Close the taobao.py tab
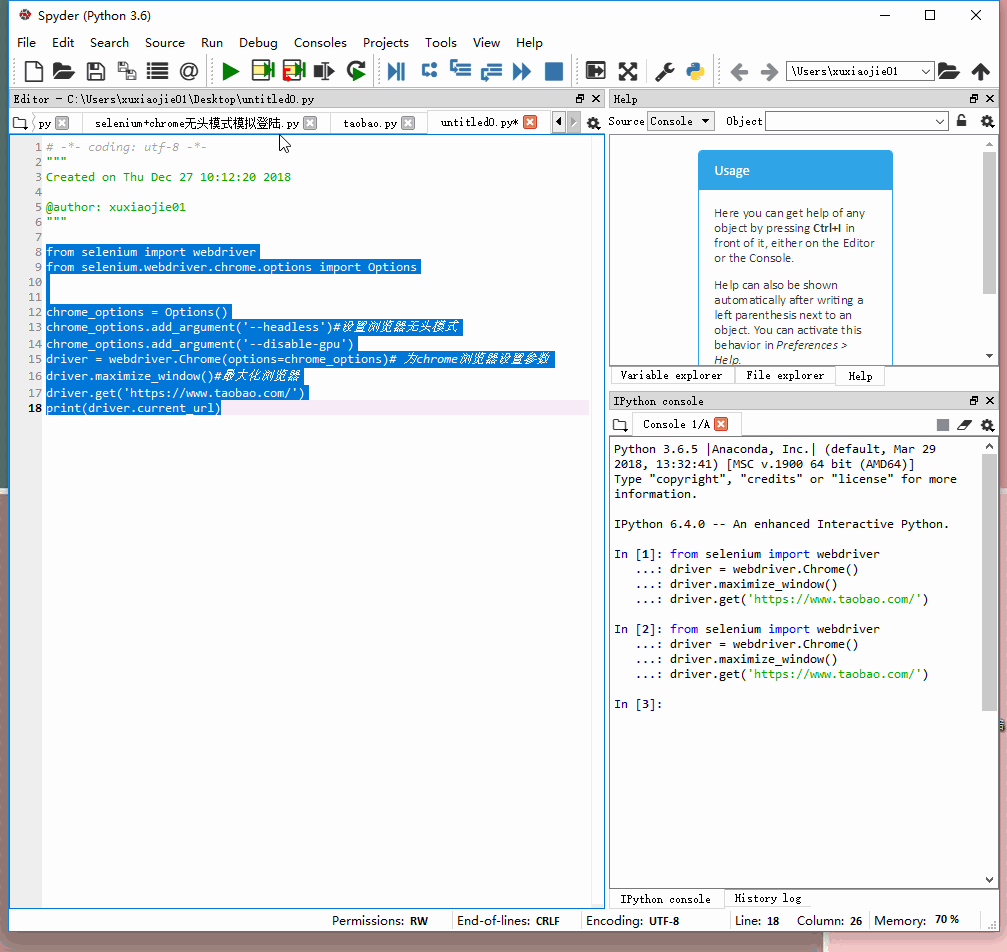Image resolution: width=1007 pixels, height=952 pixels. [x=408, y=123]
